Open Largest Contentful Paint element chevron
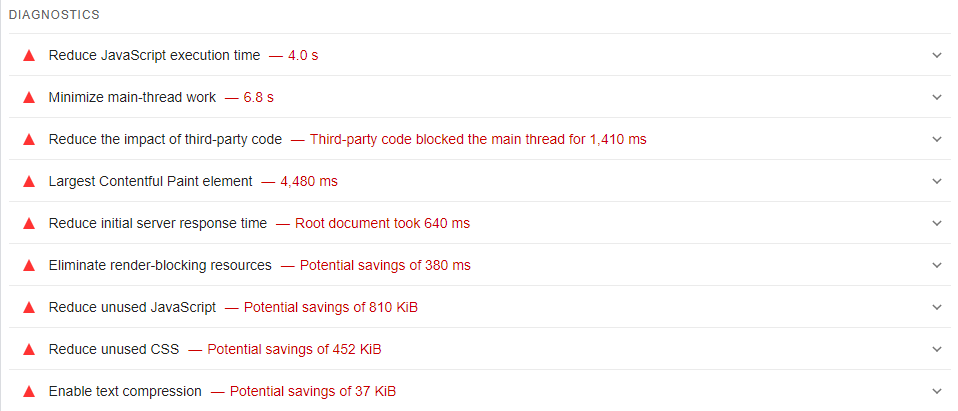This screenshot has height=411, width=958. [x=937, y=181]
